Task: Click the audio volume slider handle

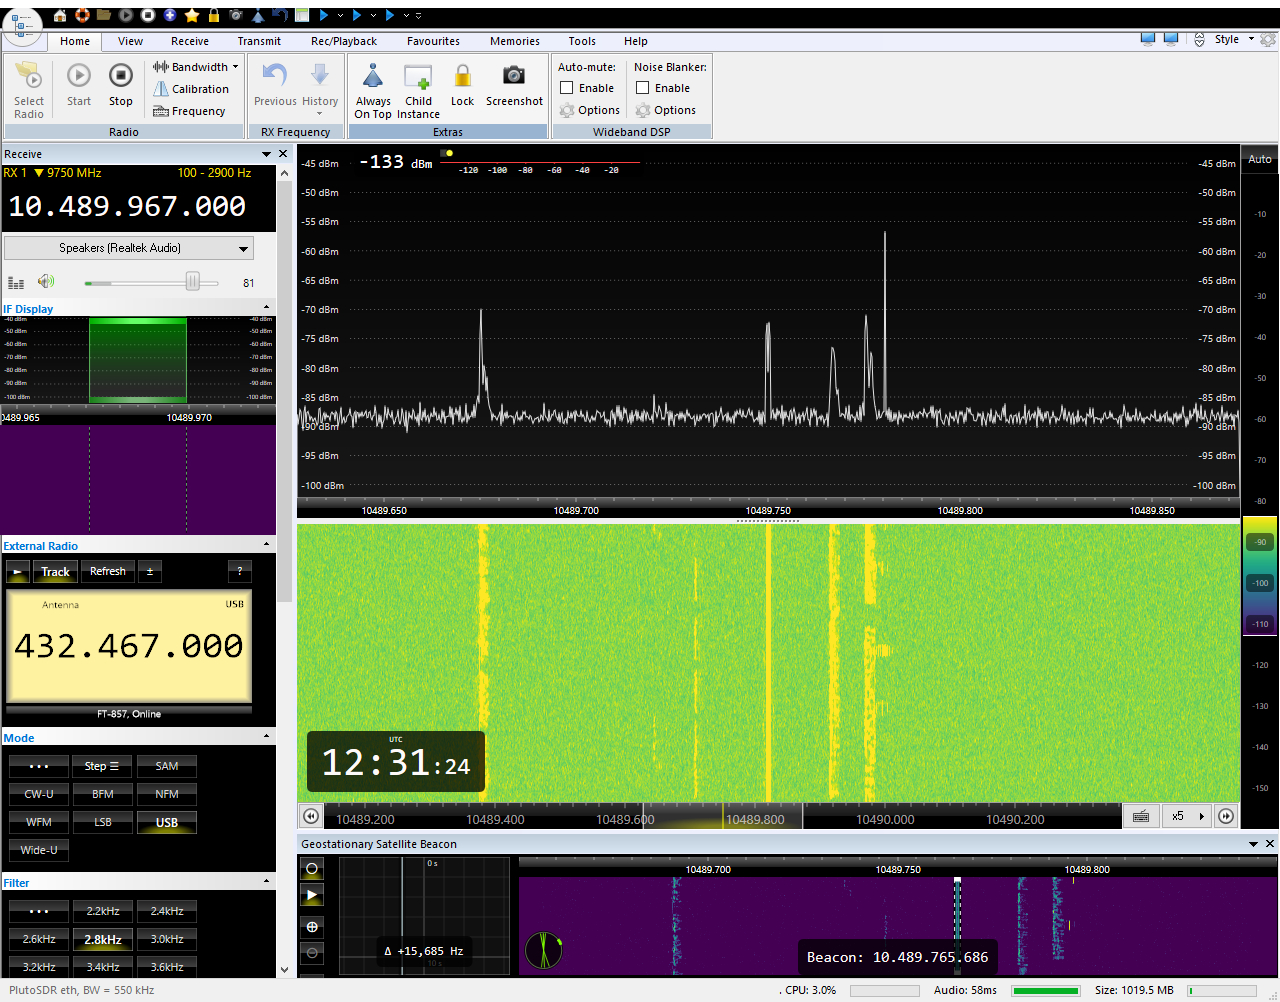Action: pyautogui.click(x=192, y=282)
